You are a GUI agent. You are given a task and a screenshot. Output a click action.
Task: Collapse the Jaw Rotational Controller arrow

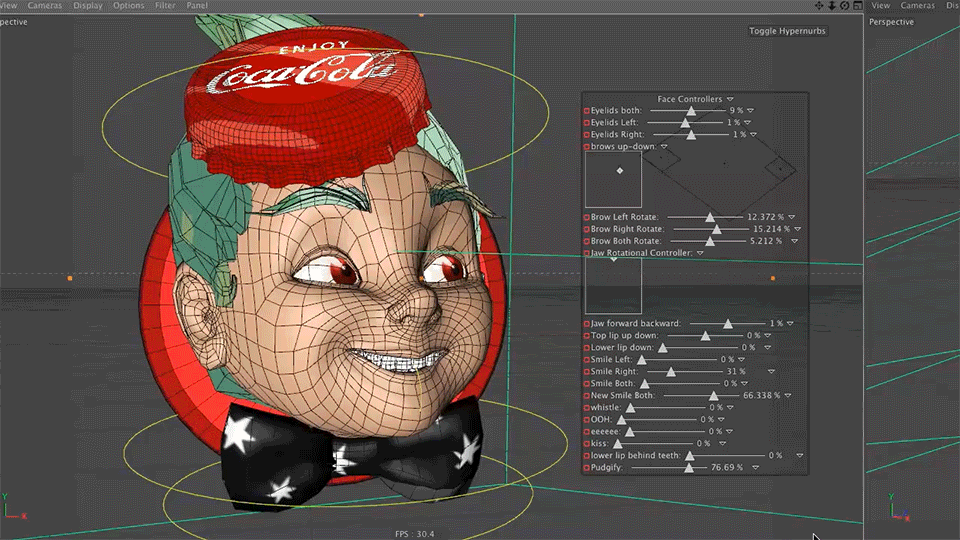click(700, 253)
